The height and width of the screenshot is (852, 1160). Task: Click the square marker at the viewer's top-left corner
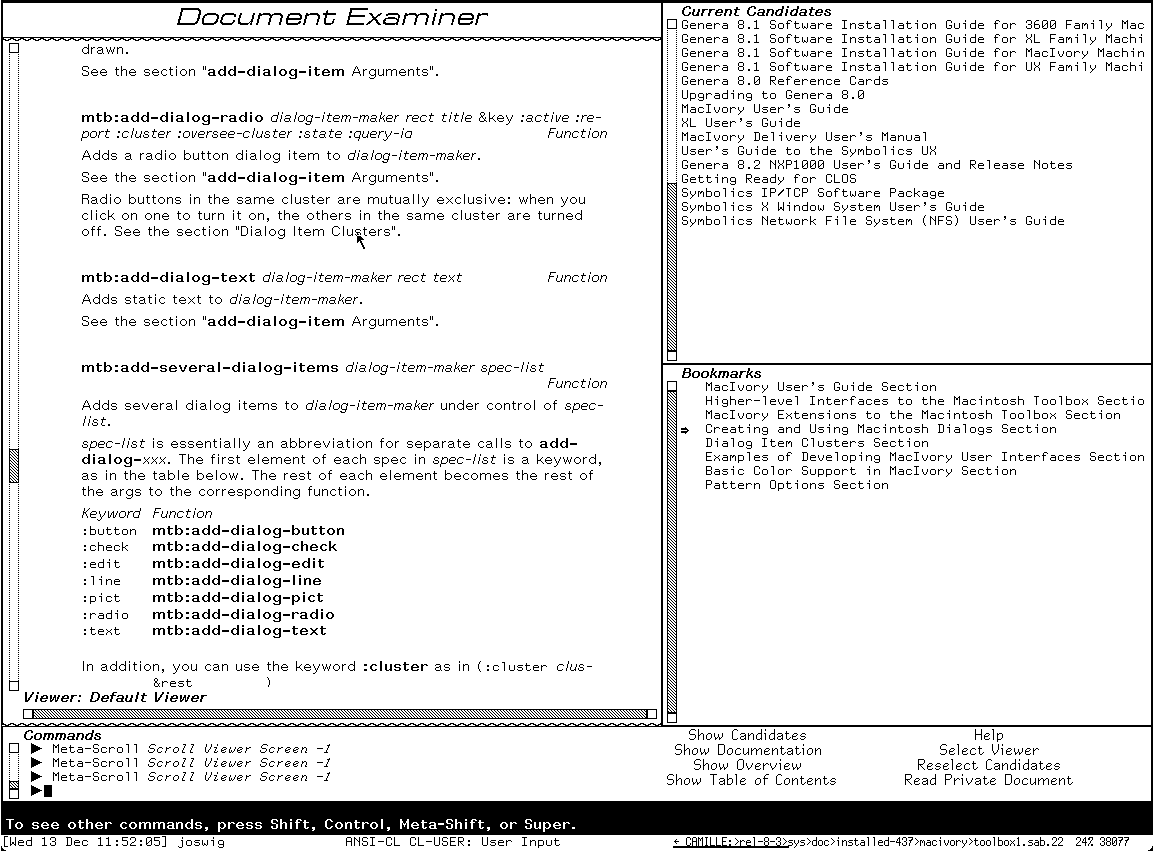(13, 47)
